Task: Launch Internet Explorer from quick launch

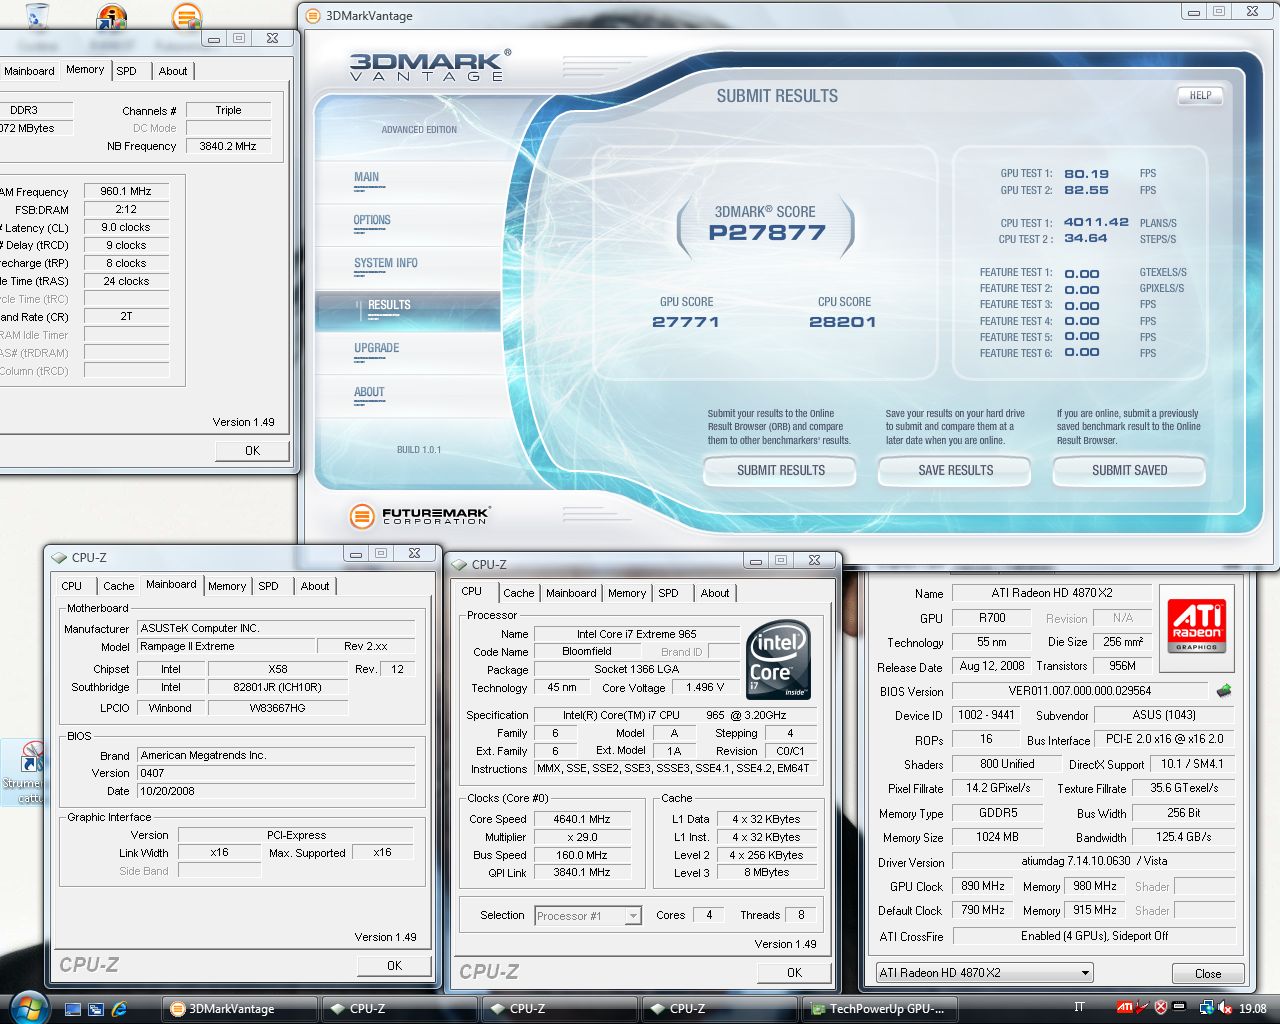Action: (x=120, y=1009)
